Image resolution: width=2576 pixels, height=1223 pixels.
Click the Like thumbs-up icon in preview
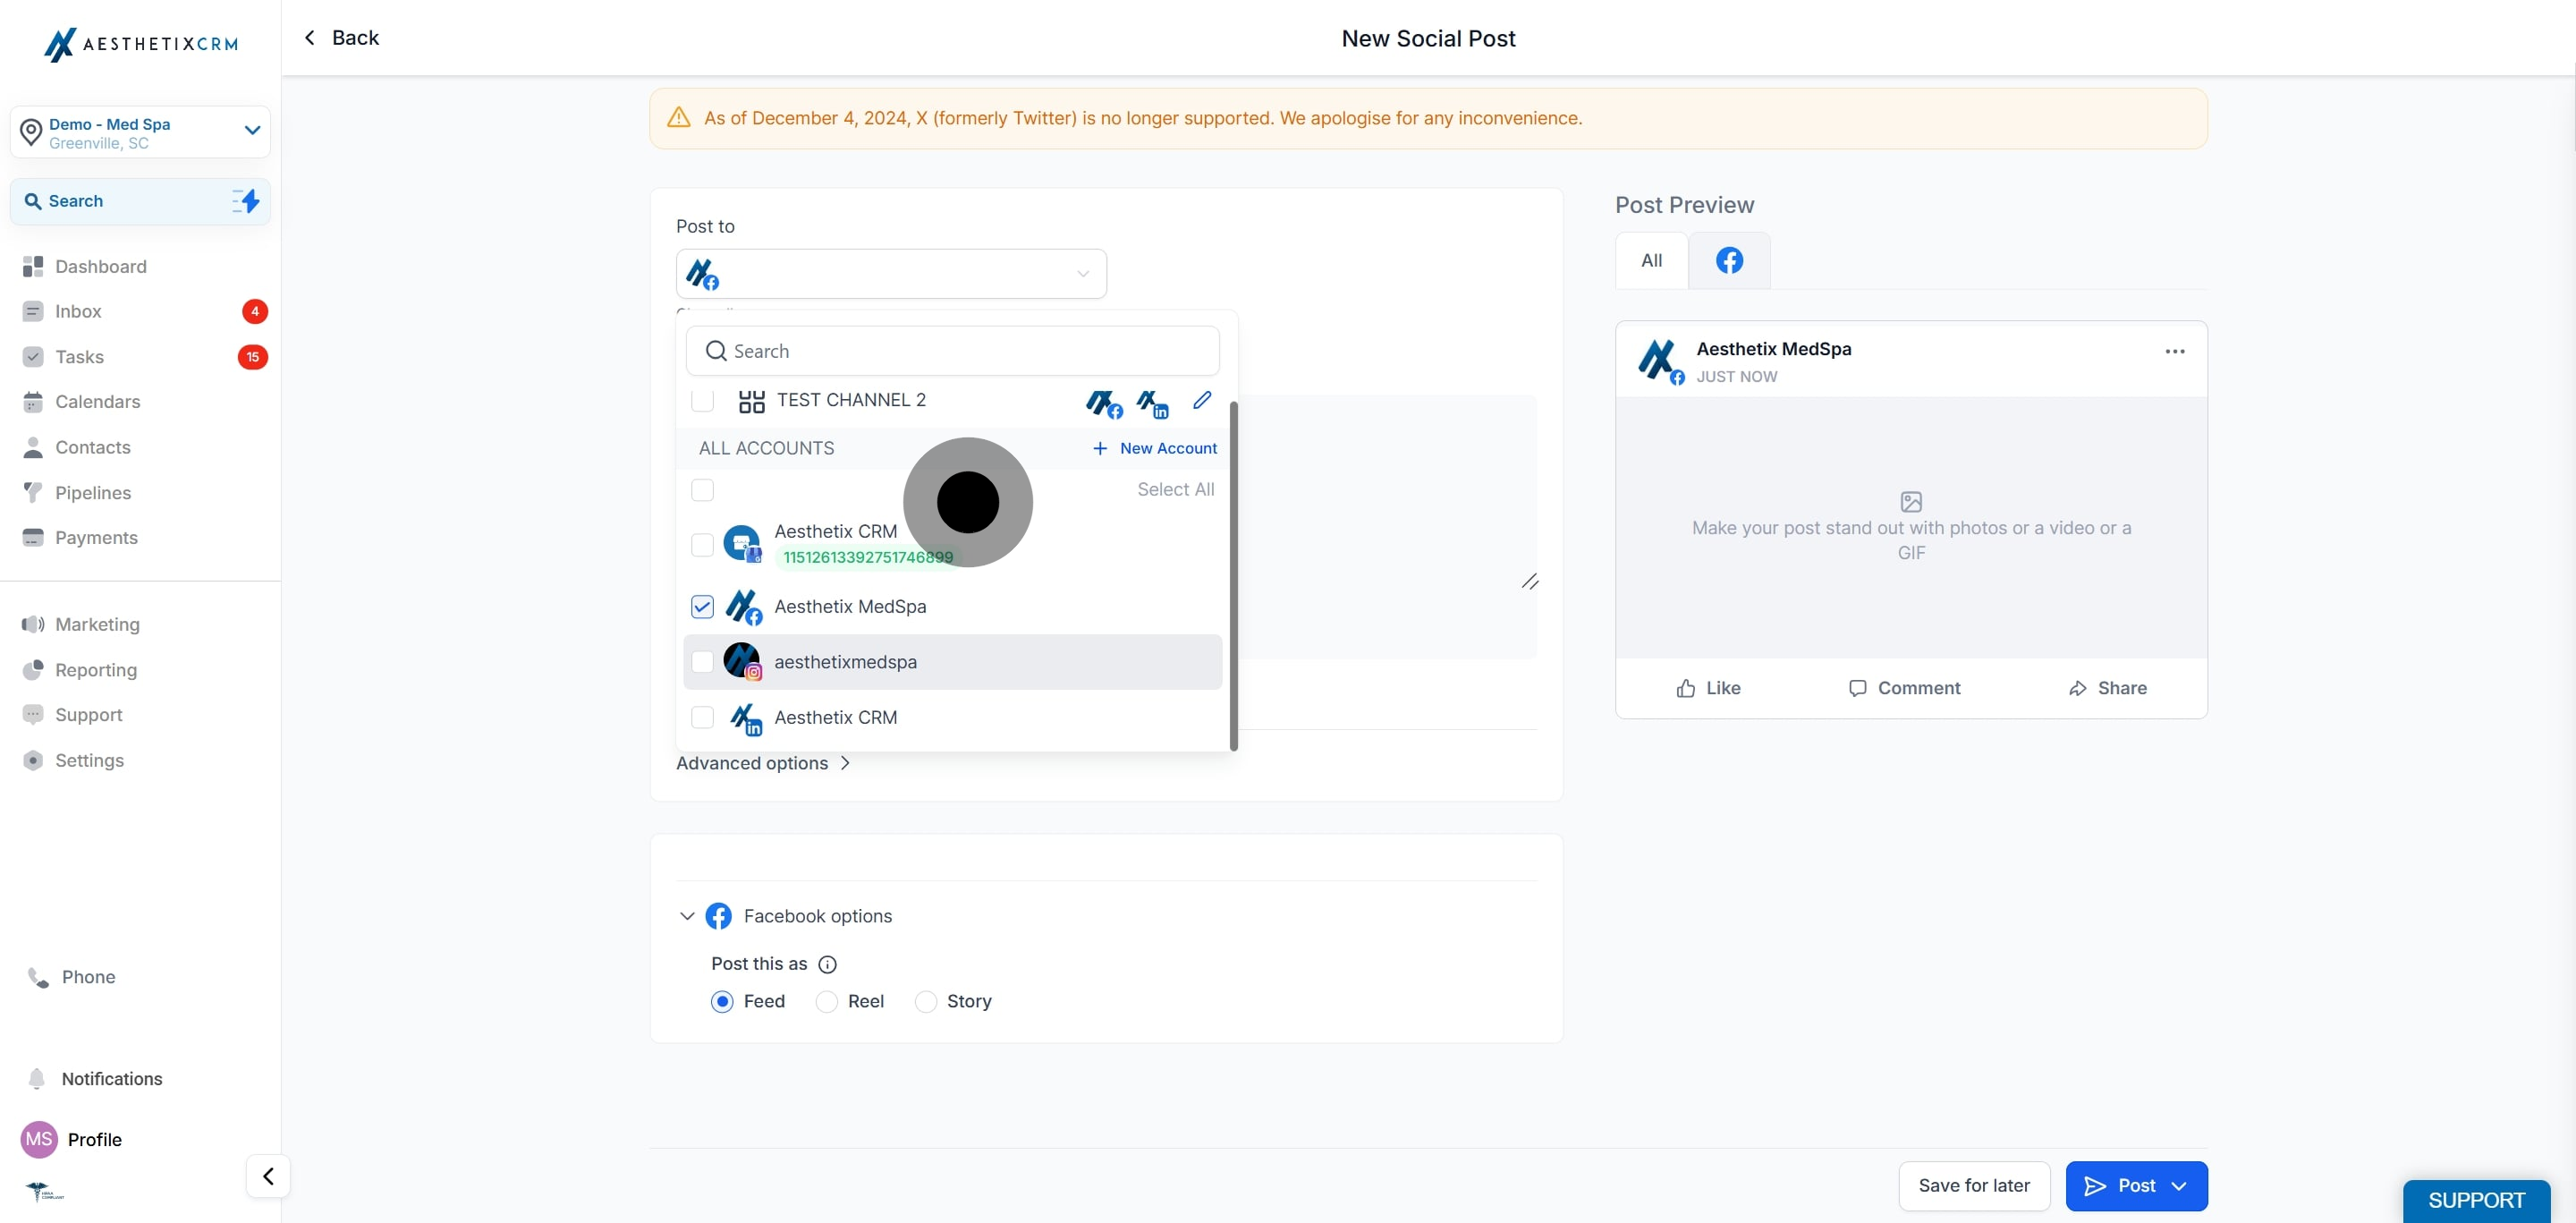pos(1686,688)
